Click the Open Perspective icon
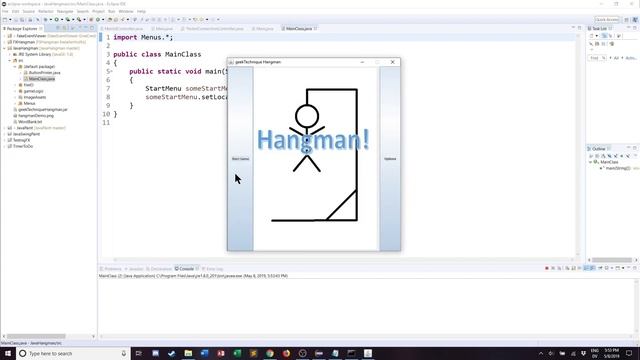 627,20
